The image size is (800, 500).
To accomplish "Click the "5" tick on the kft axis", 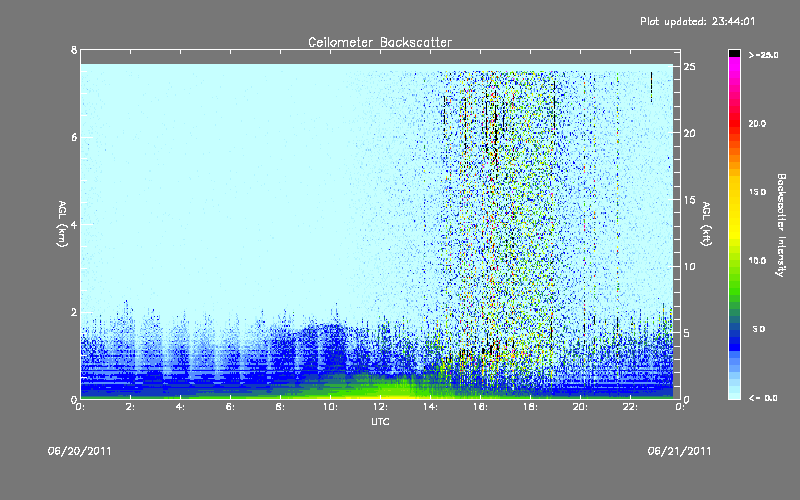I will pos(687,333).
